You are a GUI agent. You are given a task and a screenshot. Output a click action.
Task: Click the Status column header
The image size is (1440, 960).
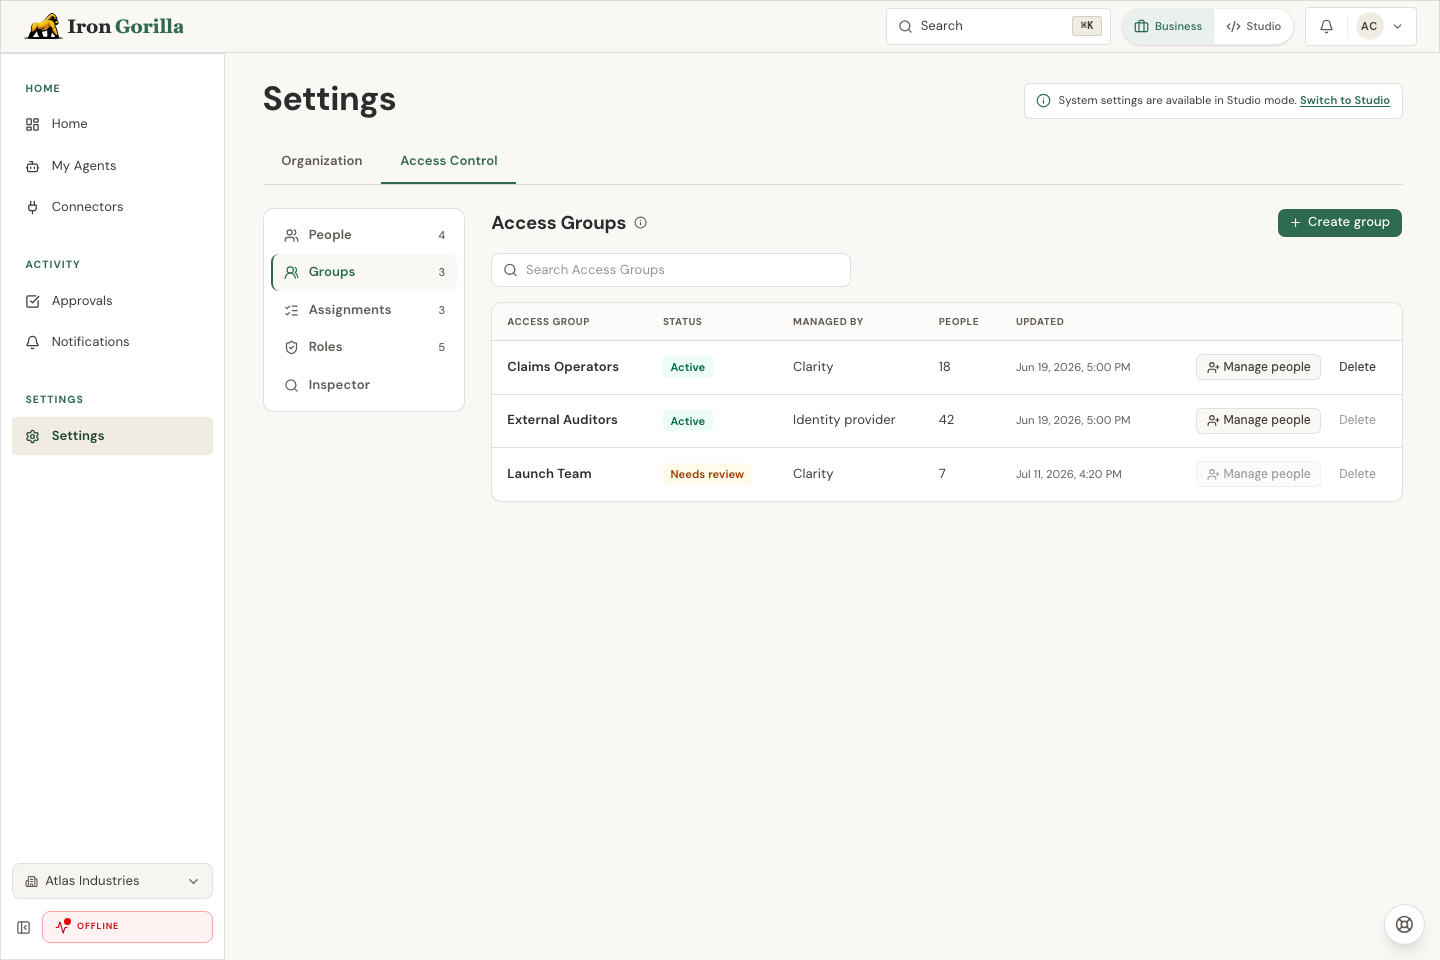682,322
